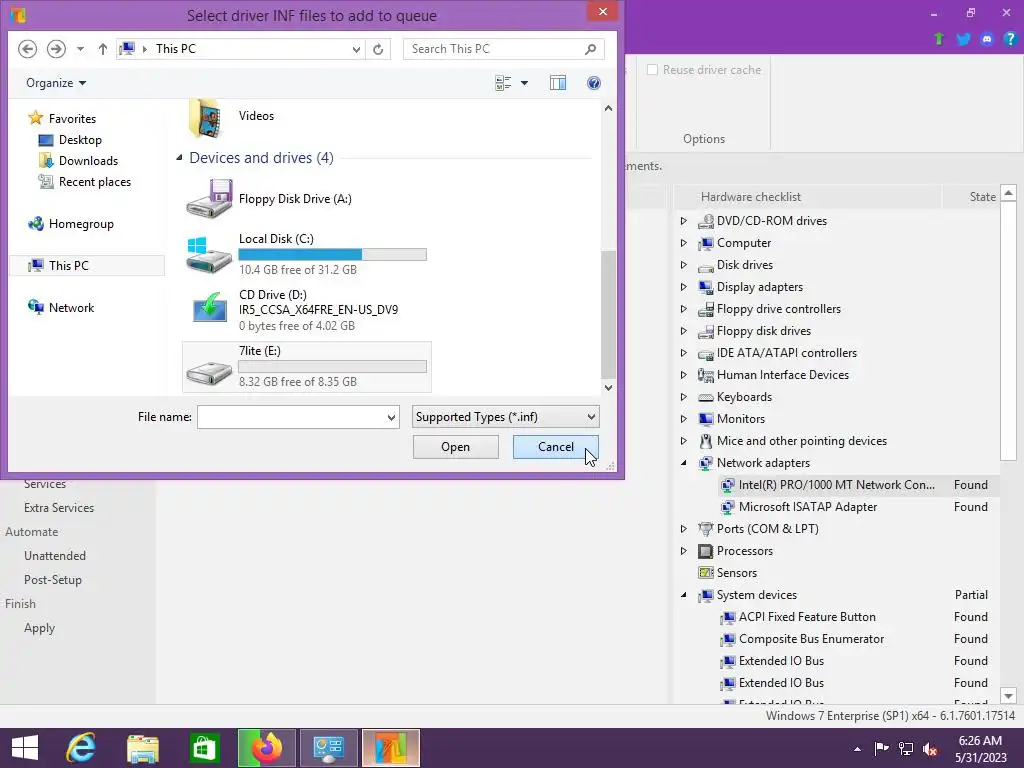Click the taskbar clock showing 6:26 AM
Image resolution: width=1024 pixels, height=768 pixels.
point(980,748)
